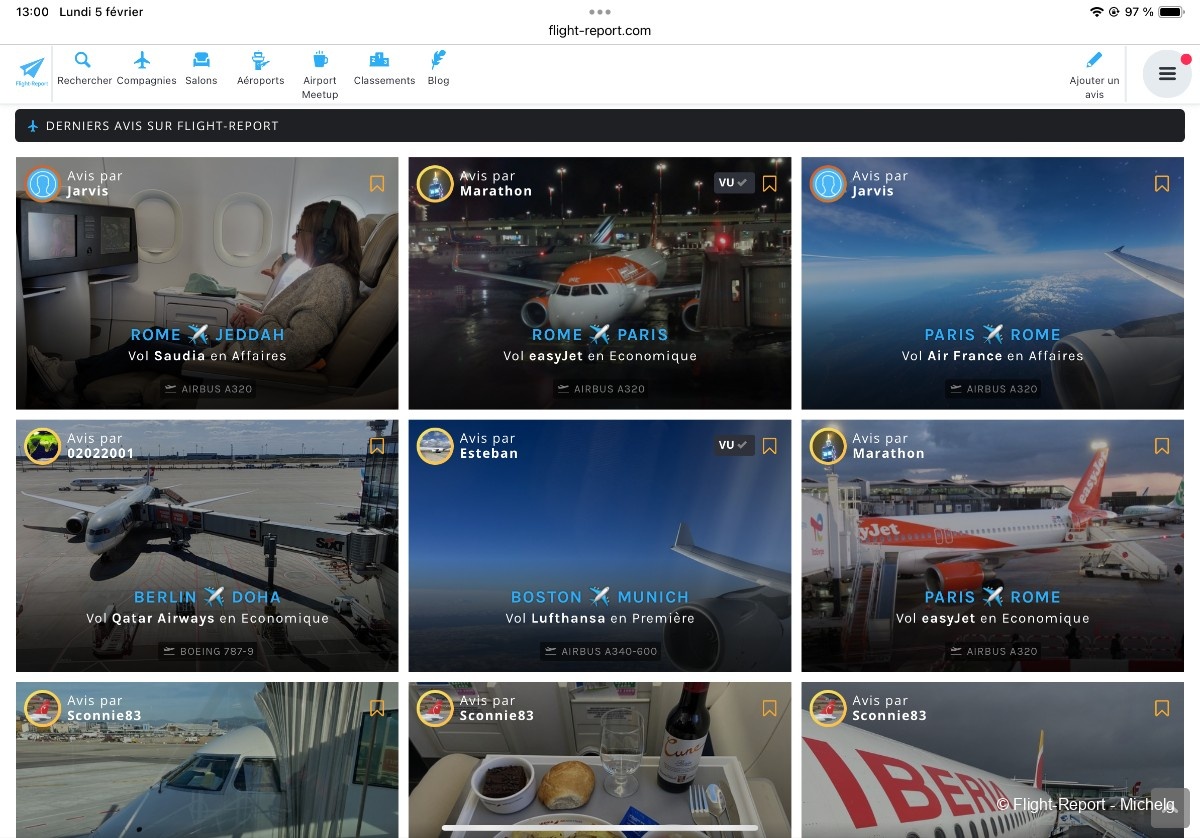
Task: Click Airbus A320 tag on Saudia card
Action: point(207,389)
